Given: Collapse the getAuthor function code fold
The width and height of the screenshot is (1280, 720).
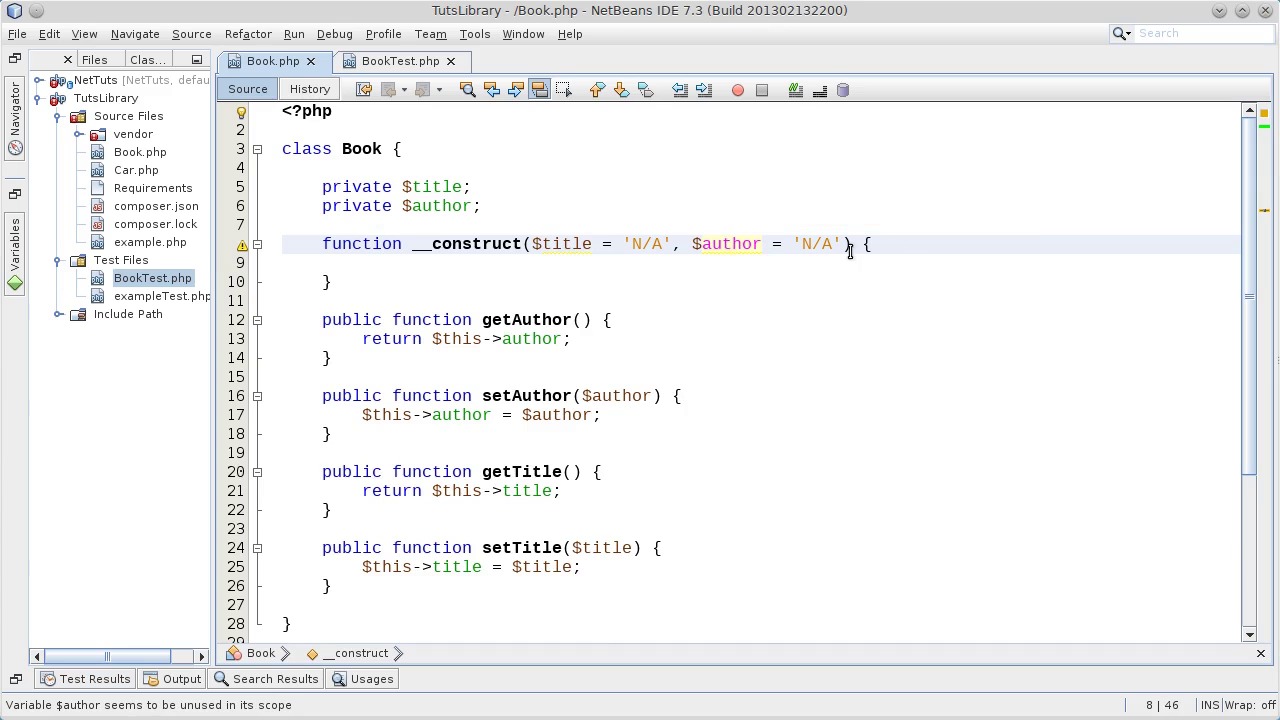Looking at the screenshot, I should pos(257,320).
